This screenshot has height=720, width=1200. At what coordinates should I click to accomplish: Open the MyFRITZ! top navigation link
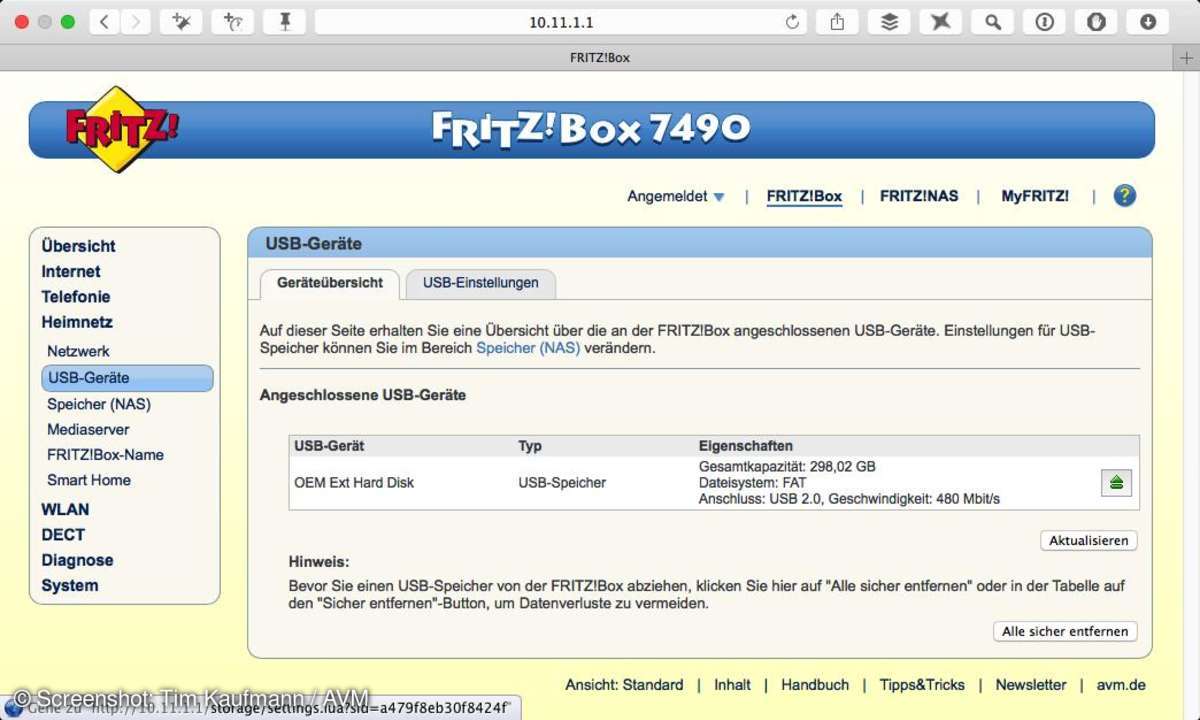[x=1035, y=196]
